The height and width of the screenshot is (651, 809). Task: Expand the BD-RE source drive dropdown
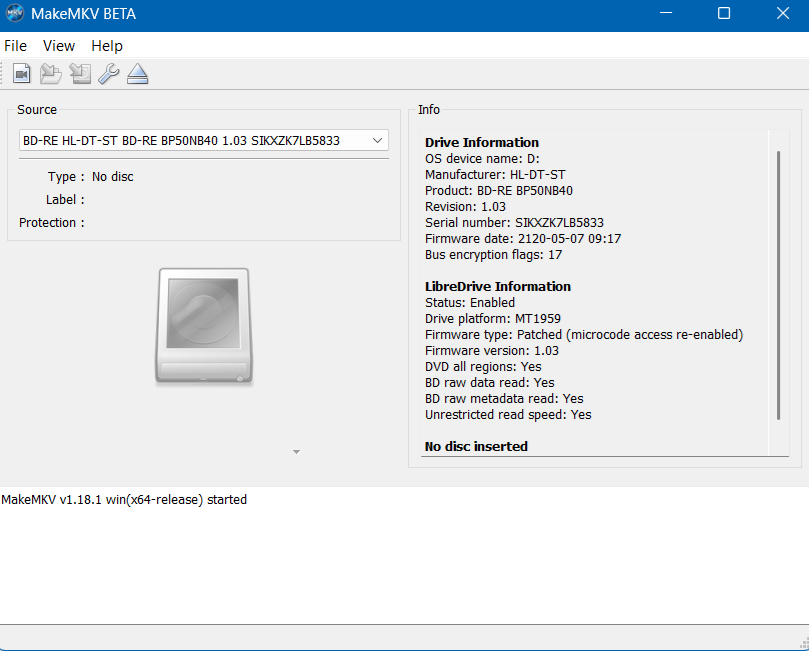pyautogui.click(x=377, y=141)
